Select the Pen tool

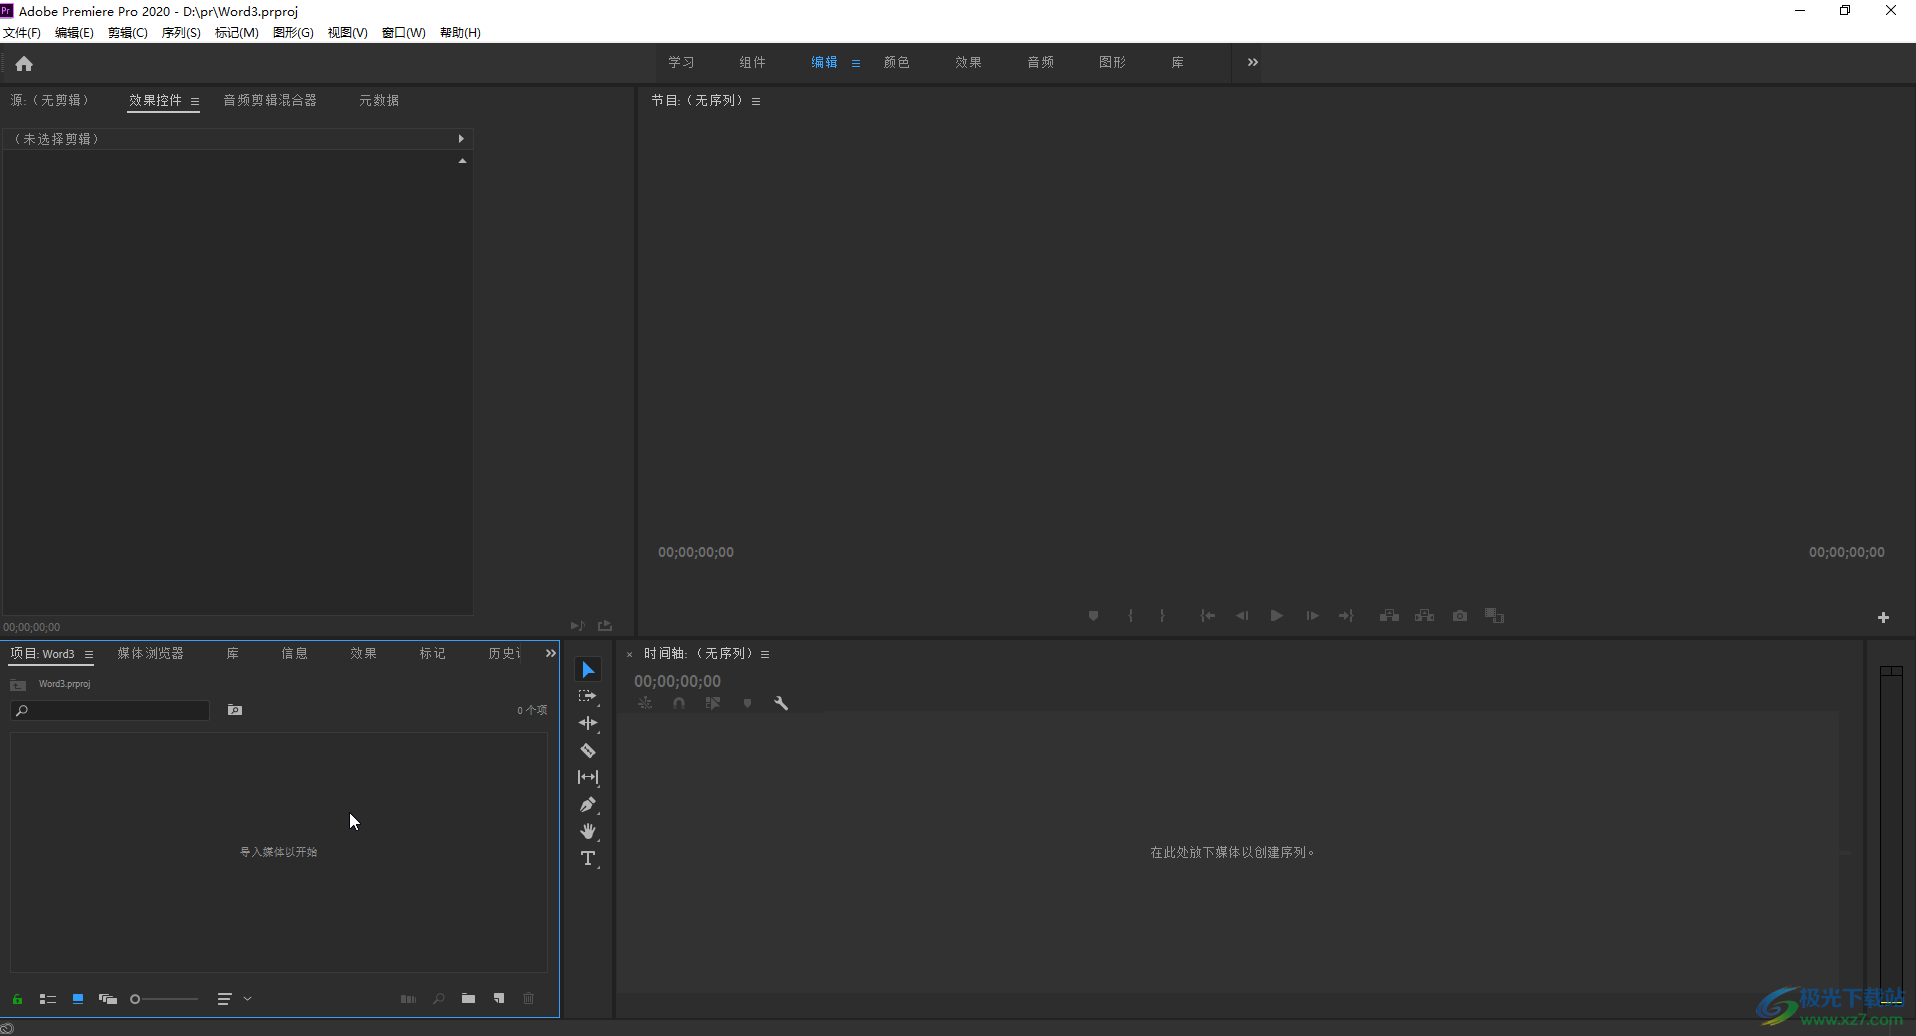coord(588,804)
